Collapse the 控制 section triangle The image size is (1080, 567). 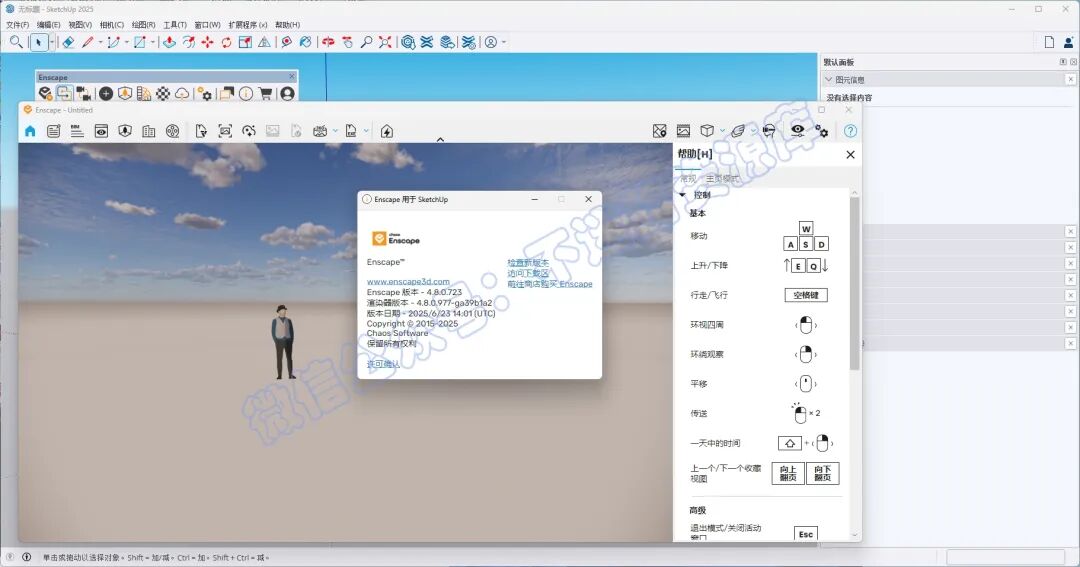point(683,195)
